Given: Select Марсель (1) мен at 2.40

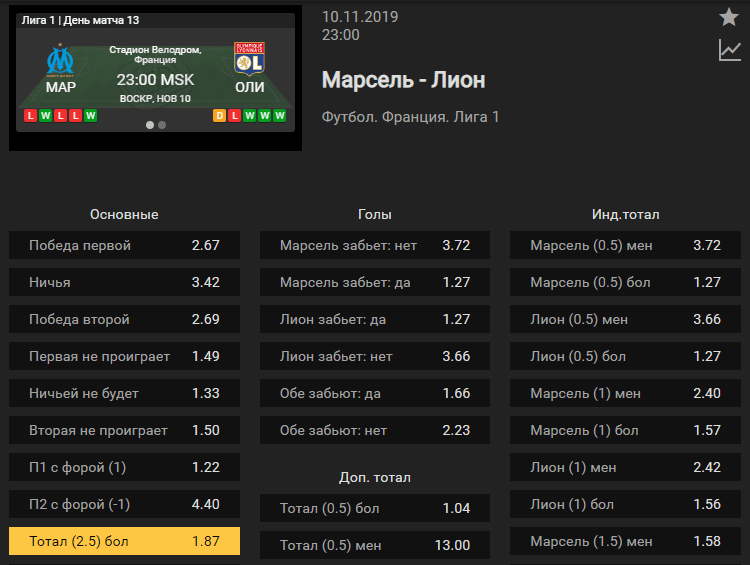Looking at the screenshot, I should 626,393.
